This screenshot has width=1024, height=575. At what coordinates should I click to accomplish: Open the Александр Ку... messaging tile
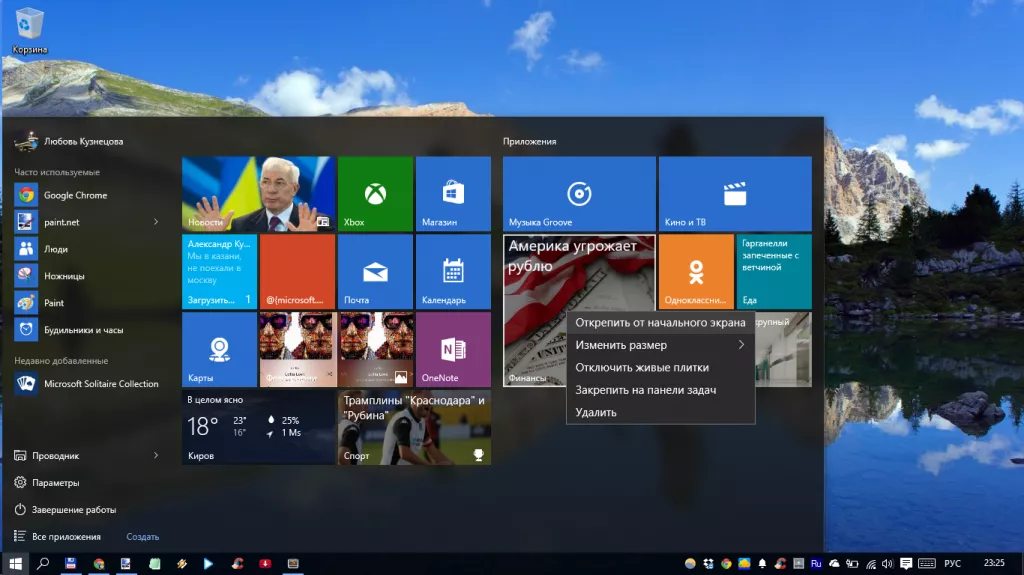[219, 271]
